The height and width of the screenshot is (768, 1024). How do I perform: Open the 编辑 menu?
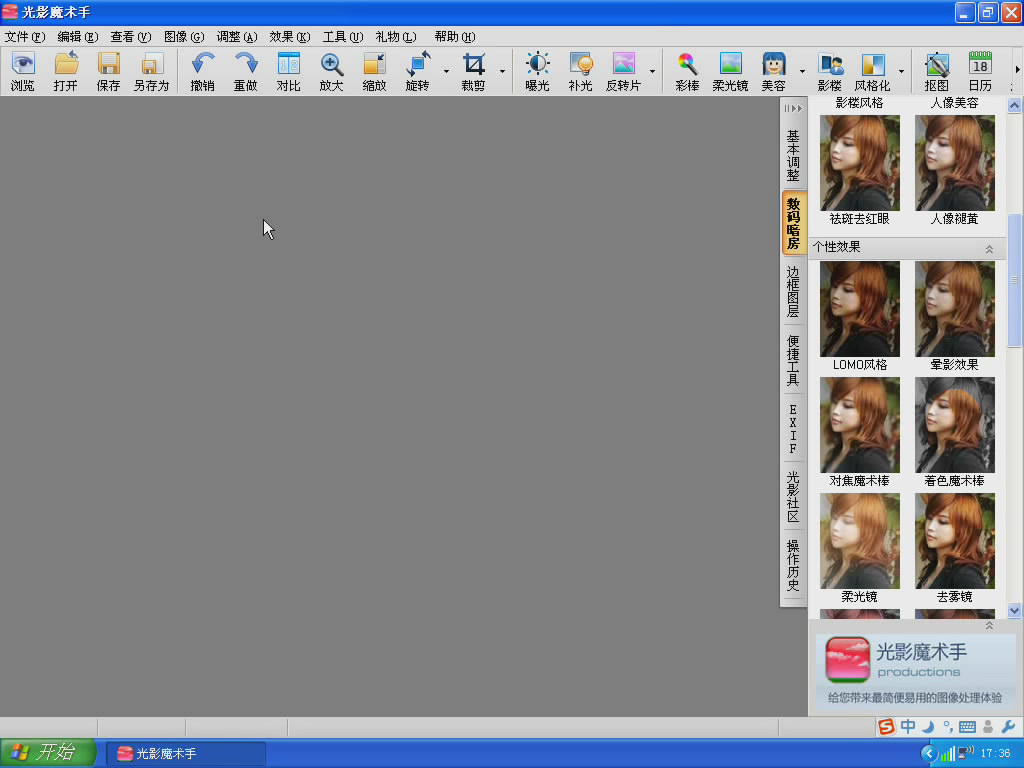click(x=78, y=37)
